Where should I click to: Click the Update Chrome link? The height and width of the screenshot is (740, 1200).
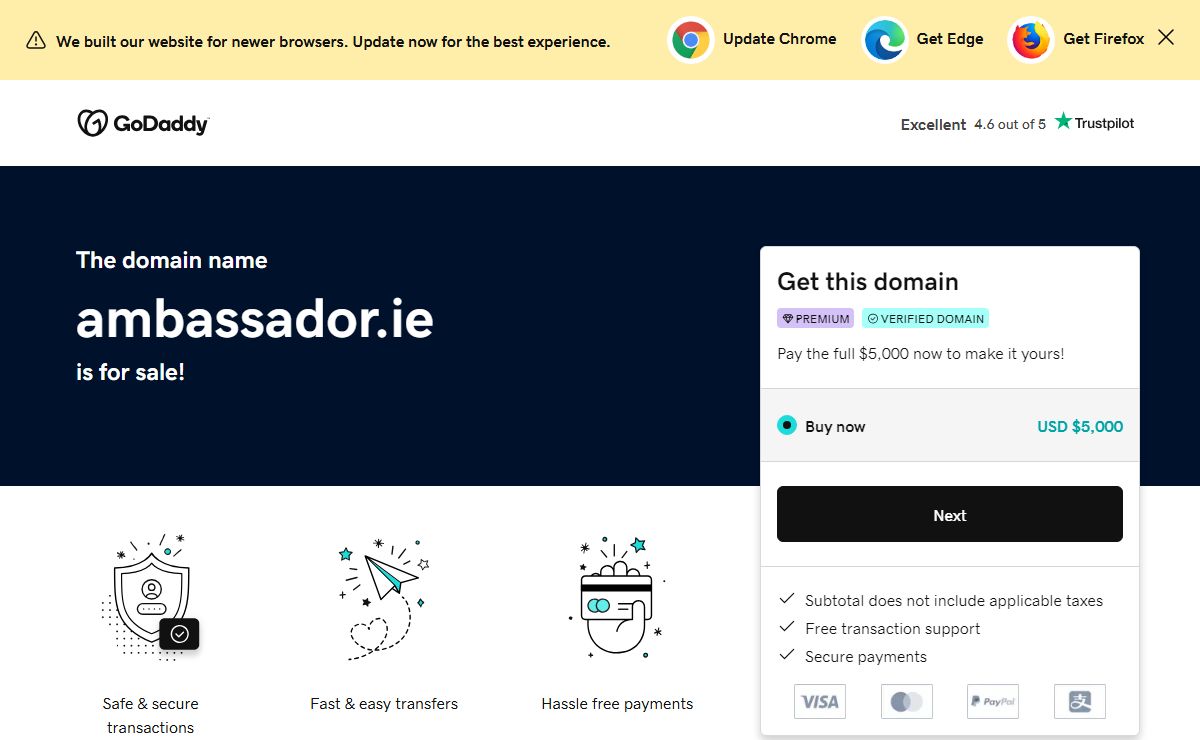click(779, 39)
